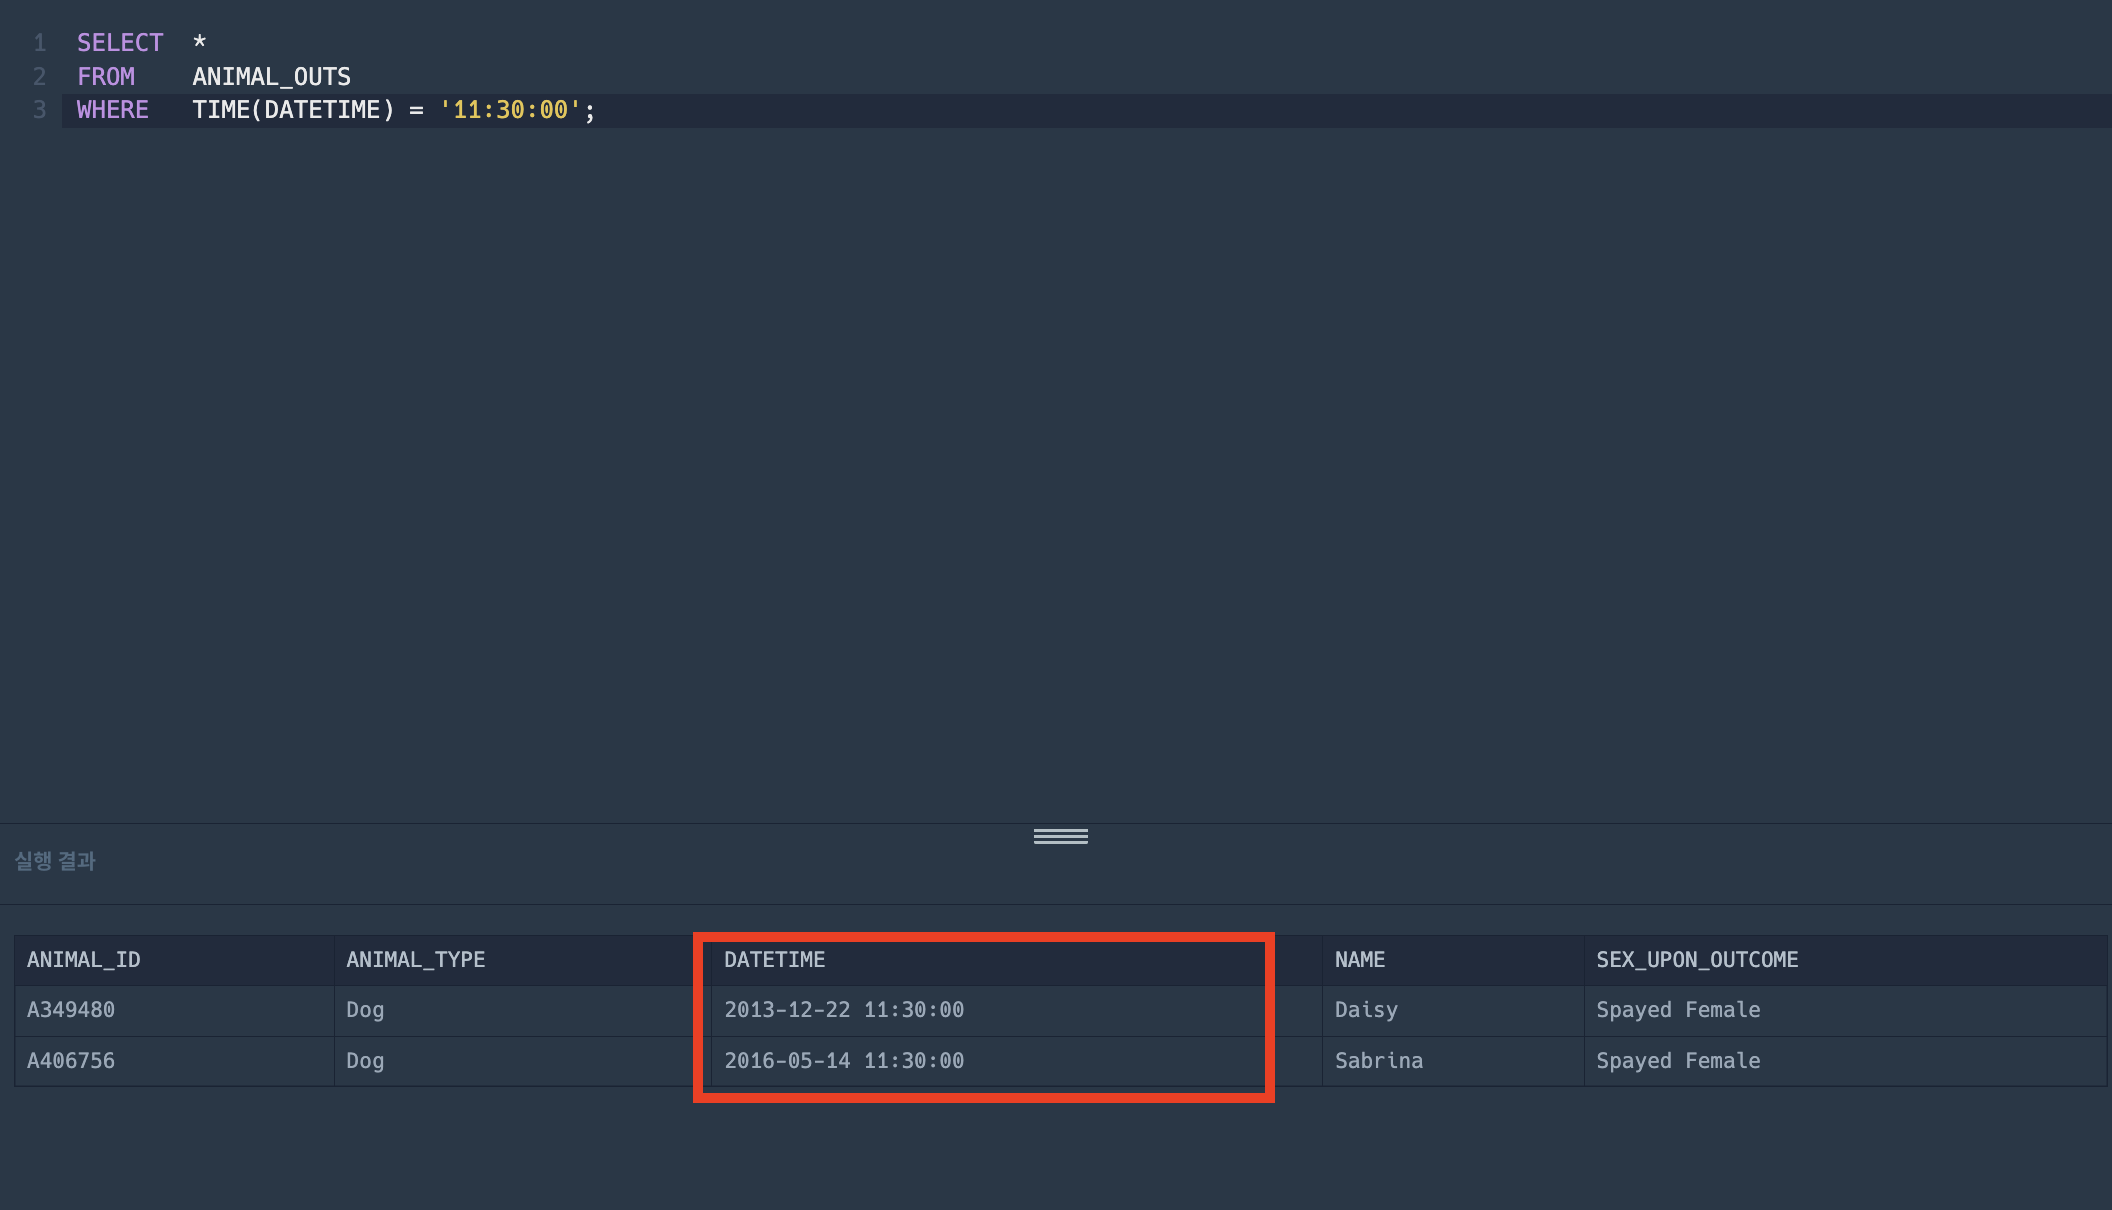The width and height of the screenshot is (2112, 1210).
Task: Click the TIME(DATETIME) function in editor
Action: [x=293, y=110]
